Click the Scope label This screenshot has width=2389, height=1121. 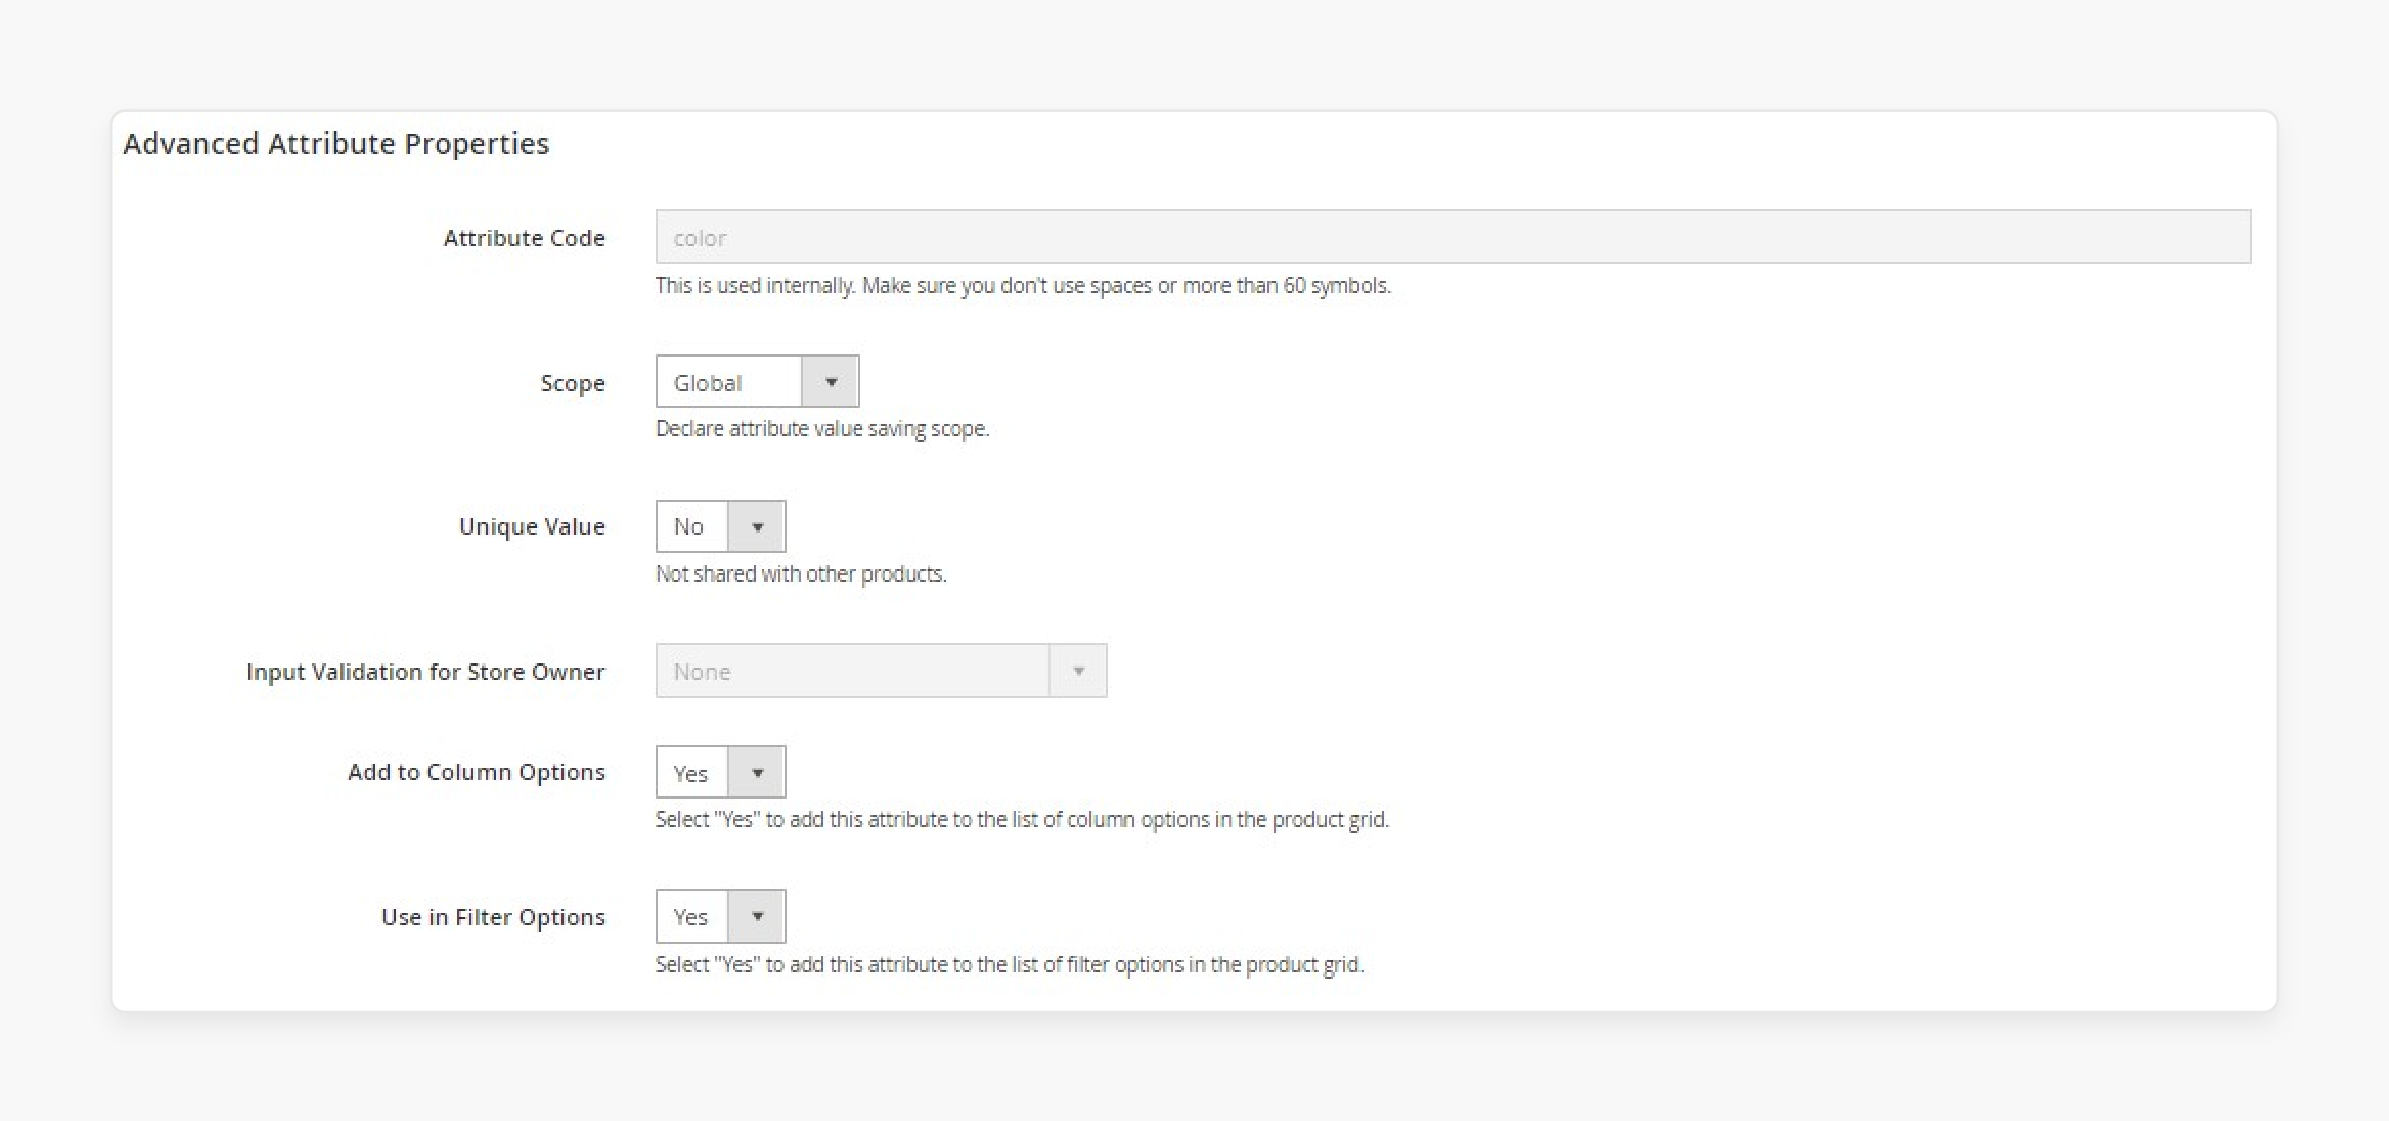[572, 383]
